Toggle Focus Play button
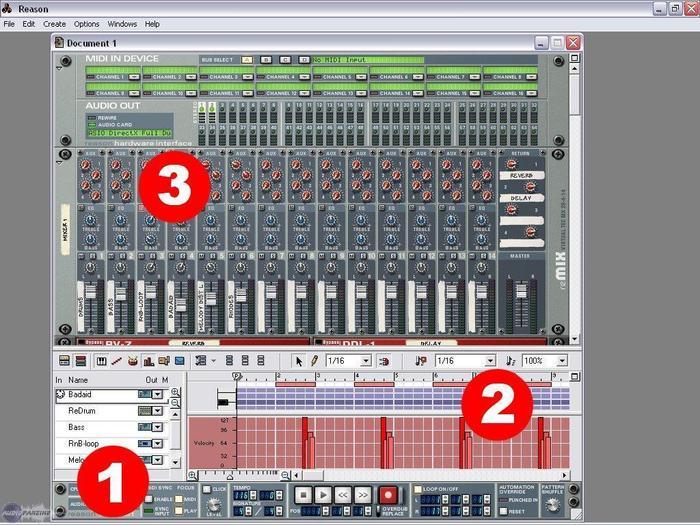 coord(179,510)
